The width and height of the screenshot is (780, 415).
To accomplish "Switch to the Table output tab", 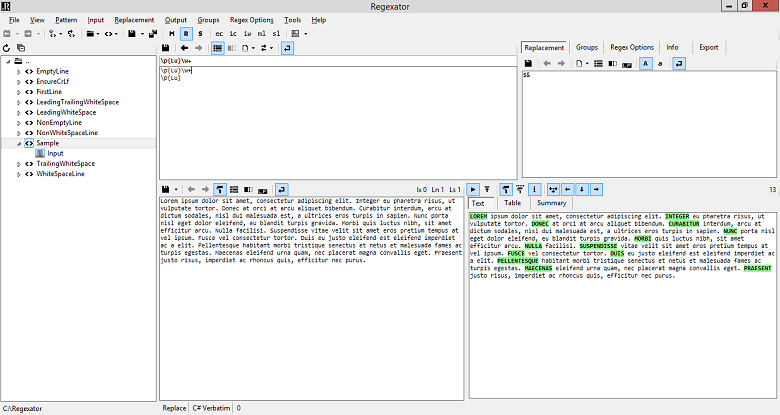I will [512, 203].
